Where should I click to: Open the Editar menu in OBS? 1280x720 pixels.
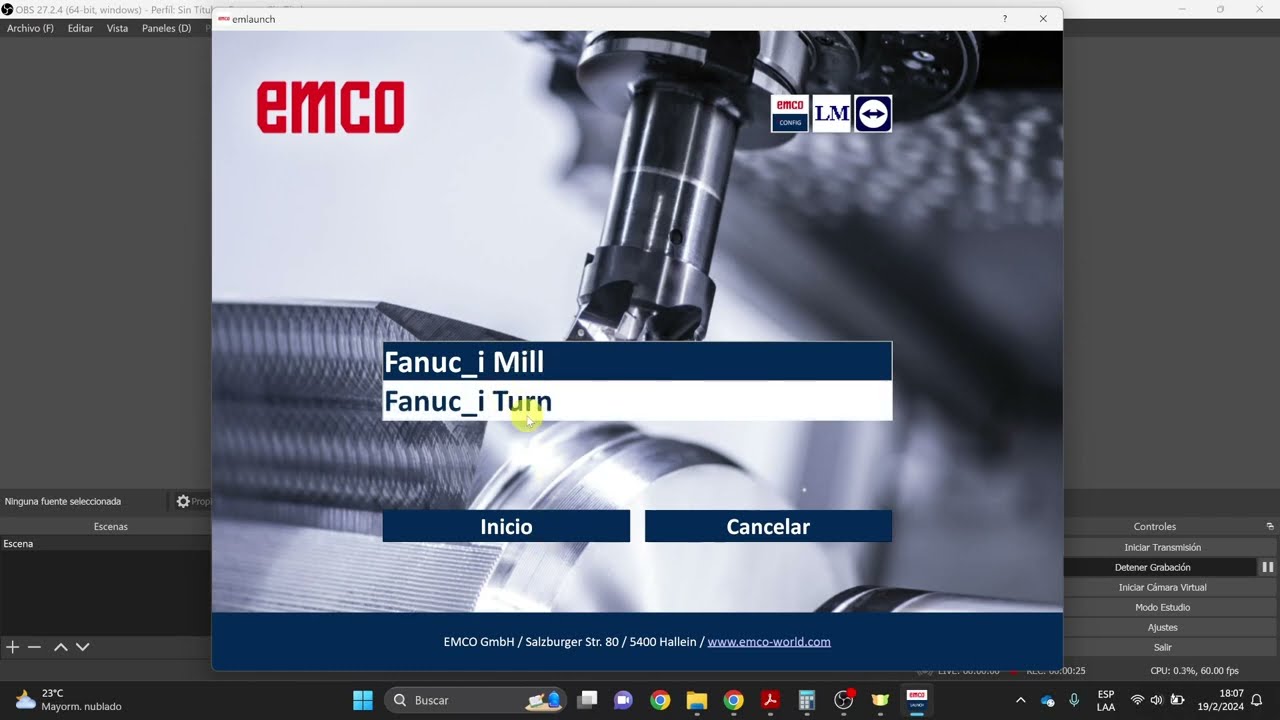(80, 28)
